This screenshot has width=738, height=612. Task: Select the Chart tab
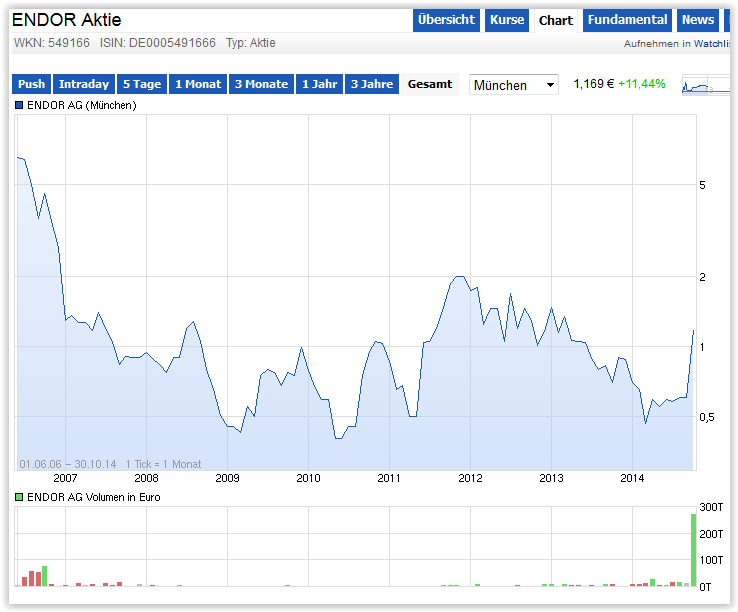click(x=555, y=20)
